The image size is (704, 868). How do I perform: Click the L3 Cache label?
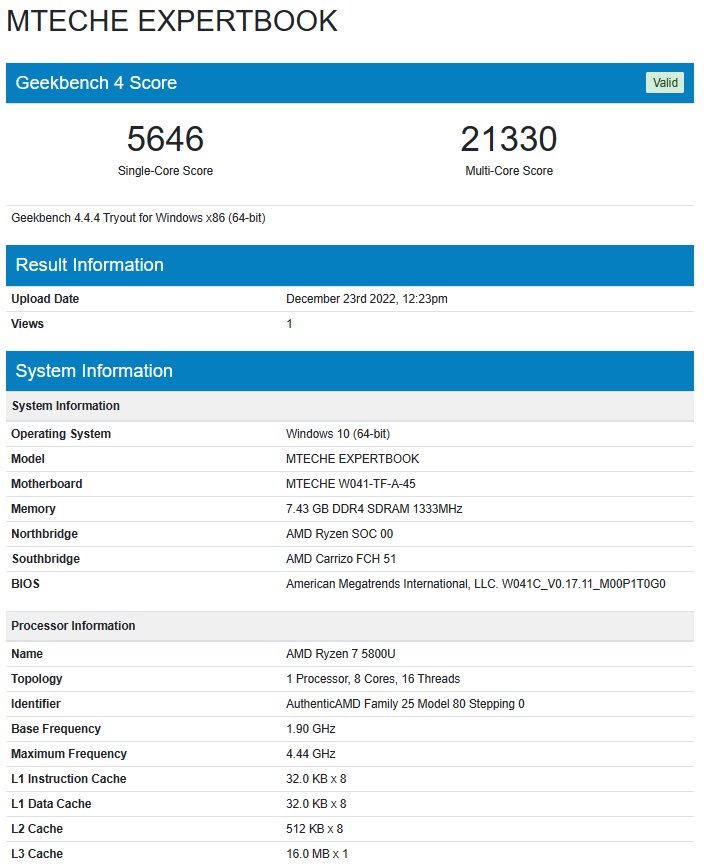[x=37, y=854]
